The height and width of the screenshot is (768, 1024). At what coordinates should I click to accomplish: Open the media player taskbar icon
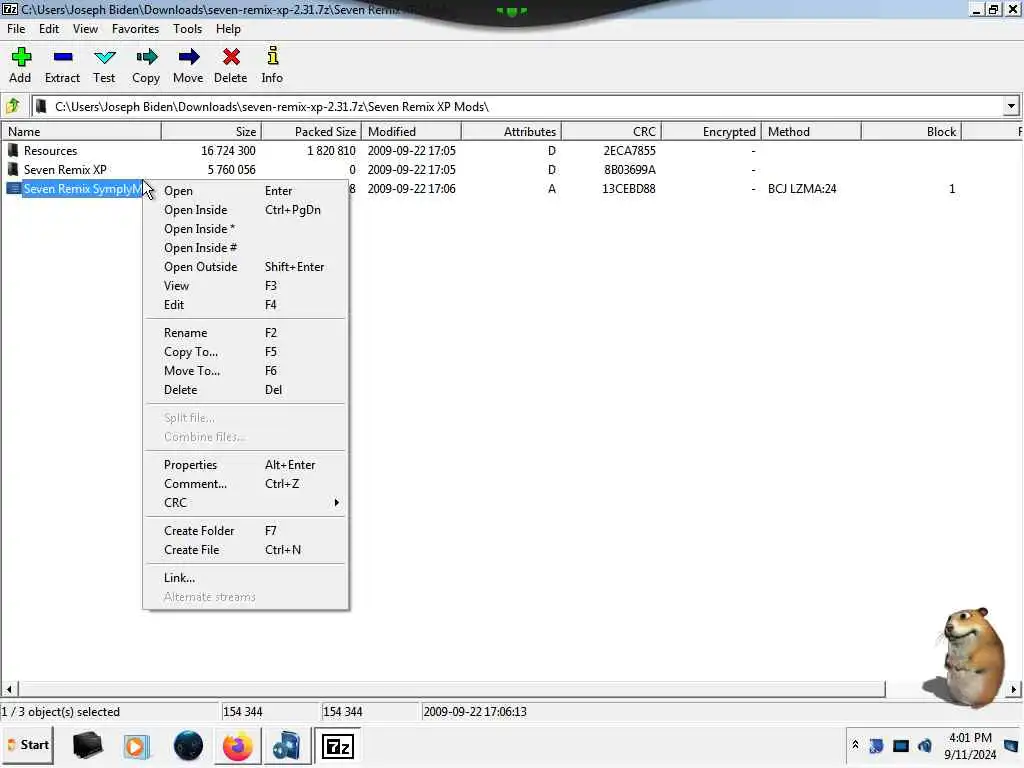[136, 746]
